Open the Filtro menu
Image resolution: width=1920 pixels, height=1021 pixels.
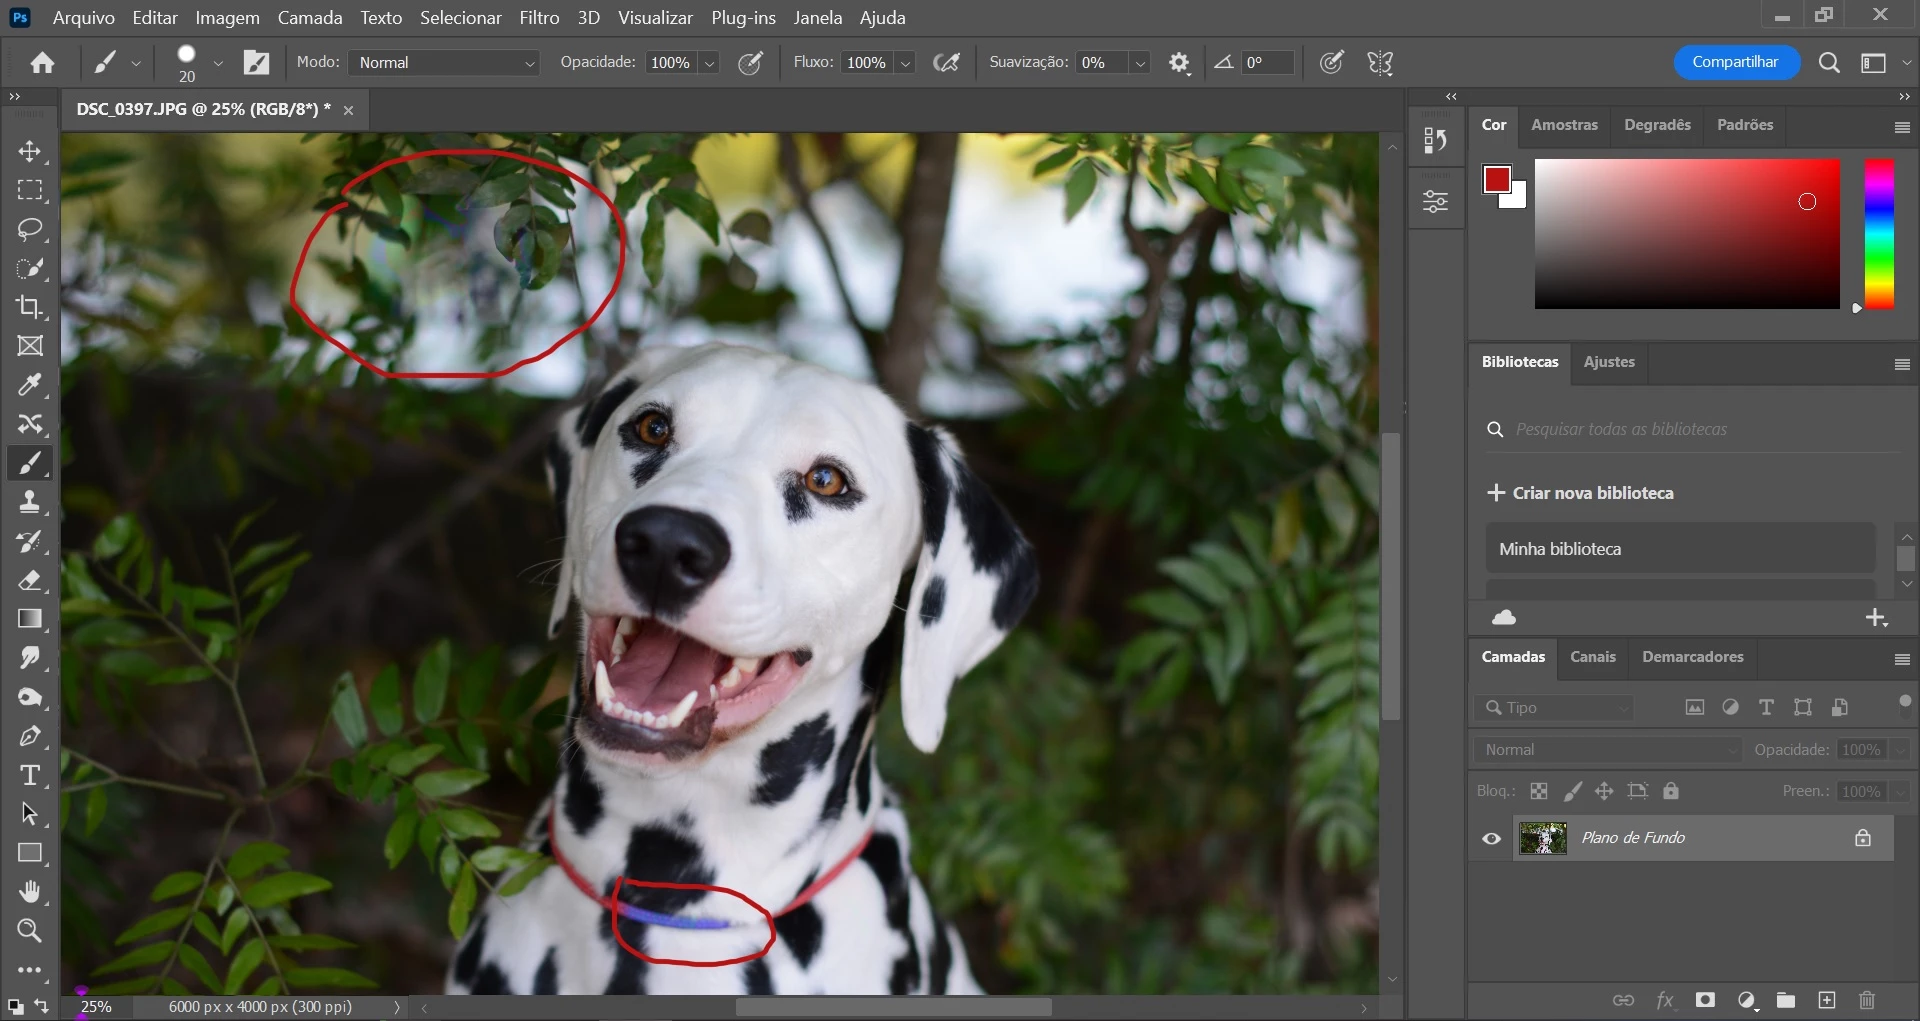pyautogui.click(x=539, y=17)
